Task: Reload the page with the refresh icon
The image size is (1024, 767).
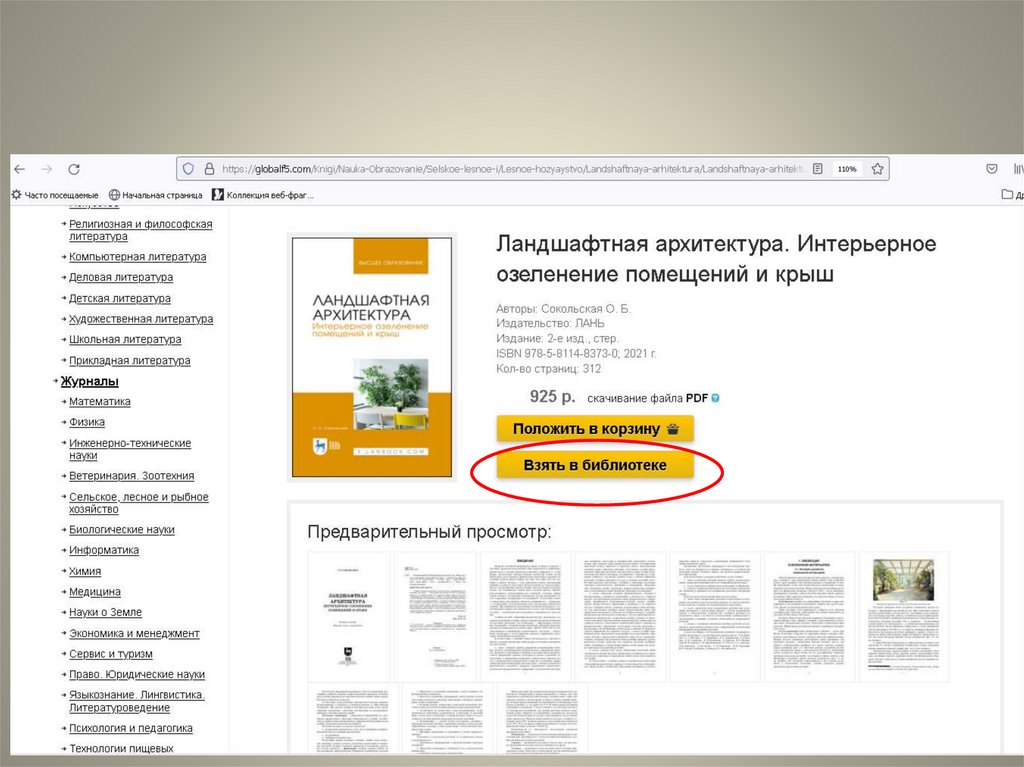Action: coord(74,169)
